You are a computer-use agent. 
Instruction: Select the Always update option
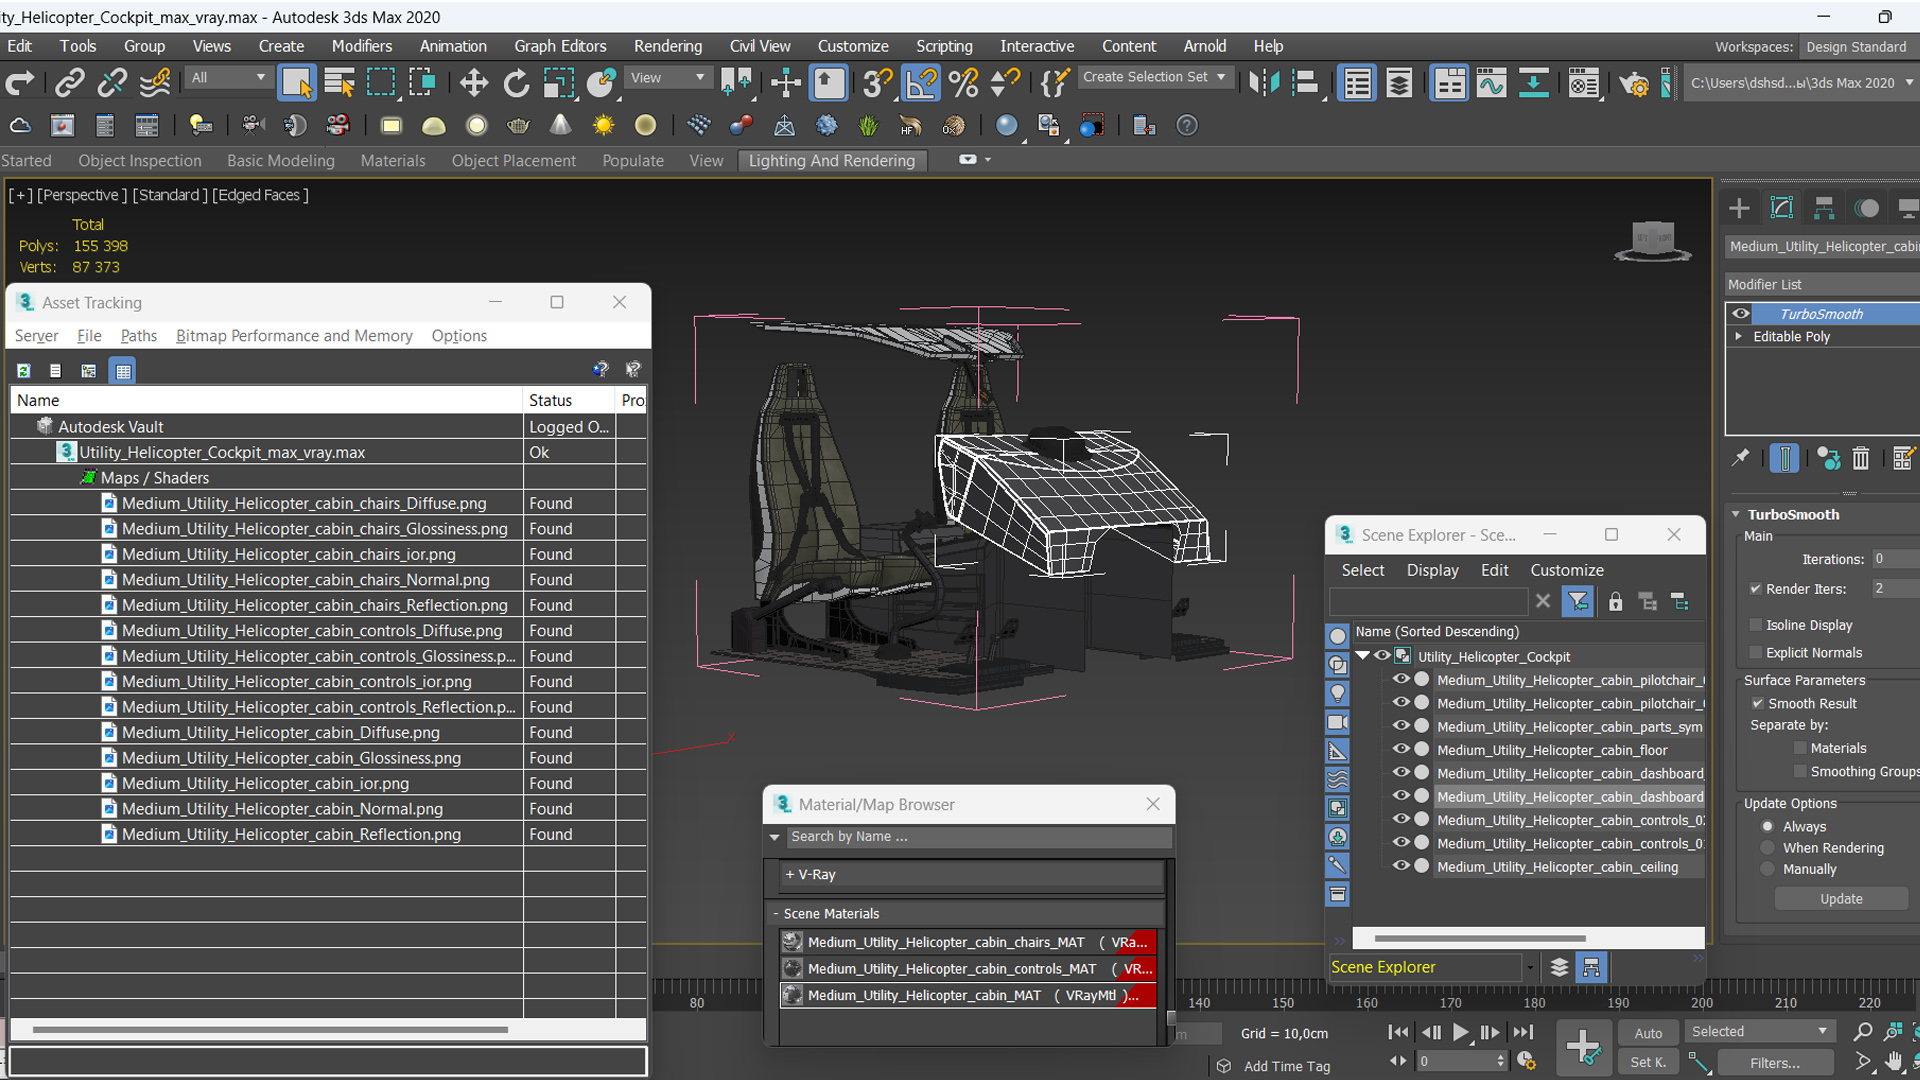coord(1768,827)
